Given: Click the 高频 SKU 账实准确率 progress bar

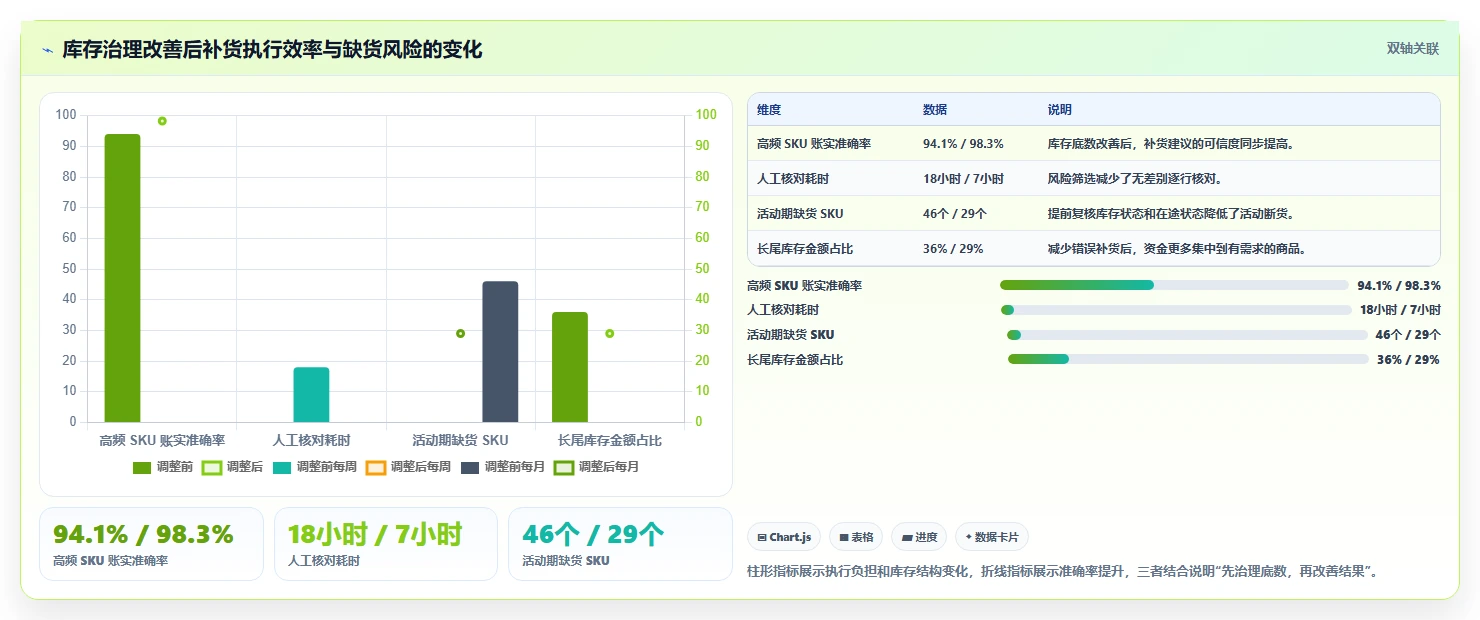Looking at the screenshot, I should coord(1174,285).
